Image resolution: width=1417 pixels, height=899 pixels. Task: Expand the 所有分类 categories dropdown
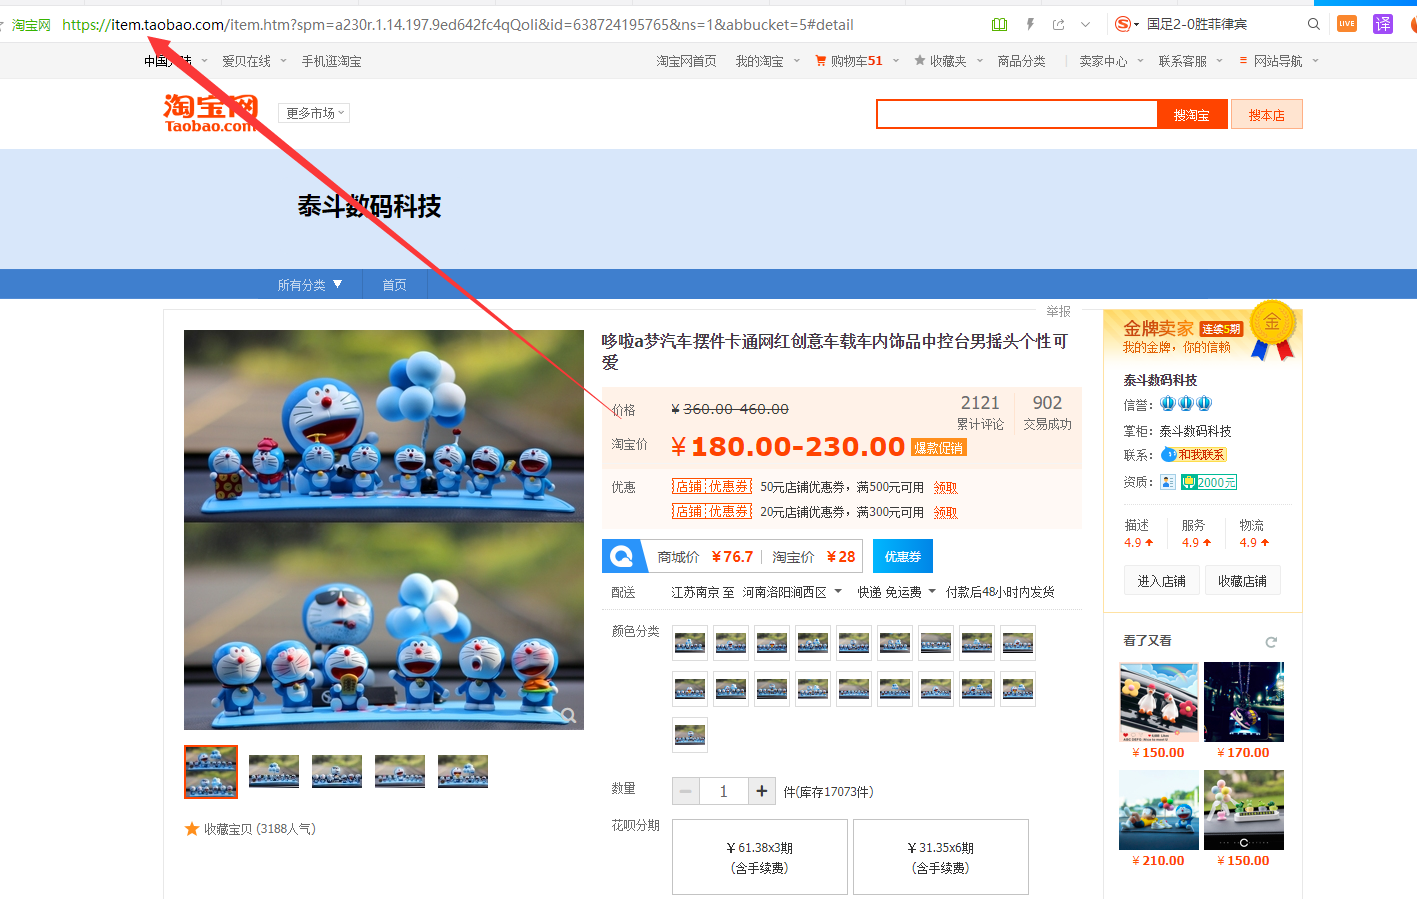[x=310, y=285]
